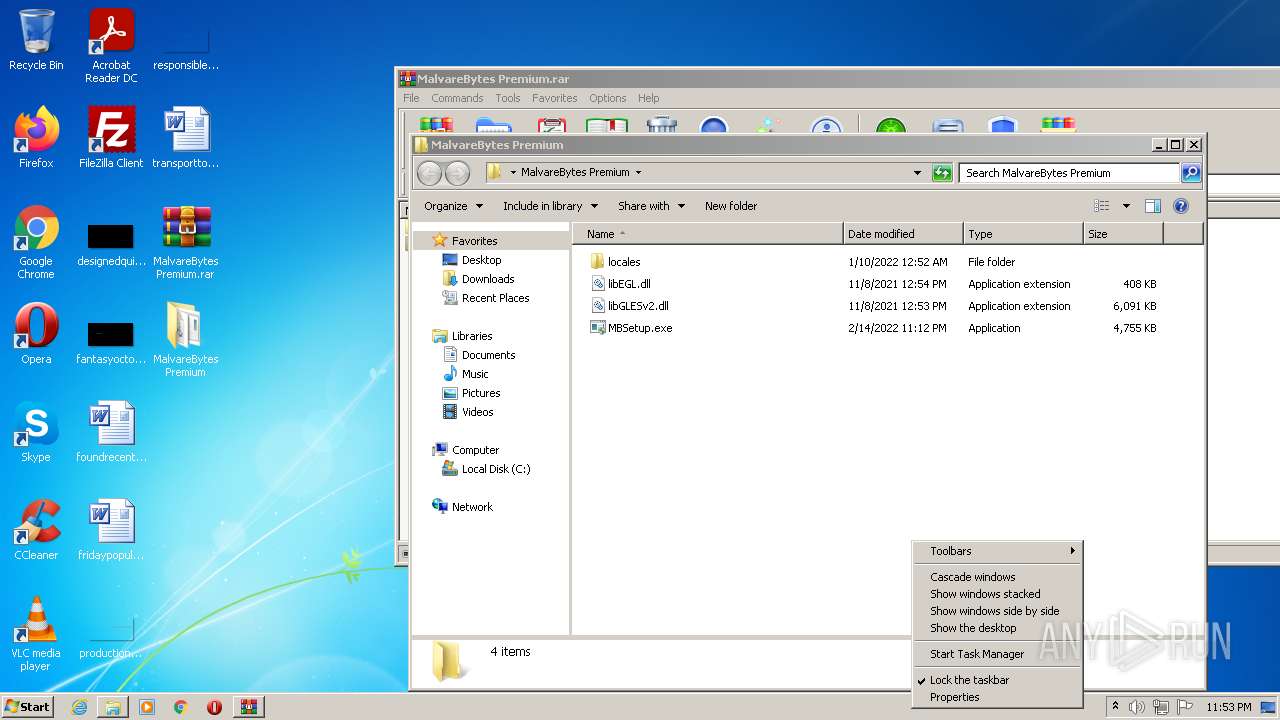Click the Explorer help question mark icon
1280x720 pixels.
click(x=1181, y=206)
